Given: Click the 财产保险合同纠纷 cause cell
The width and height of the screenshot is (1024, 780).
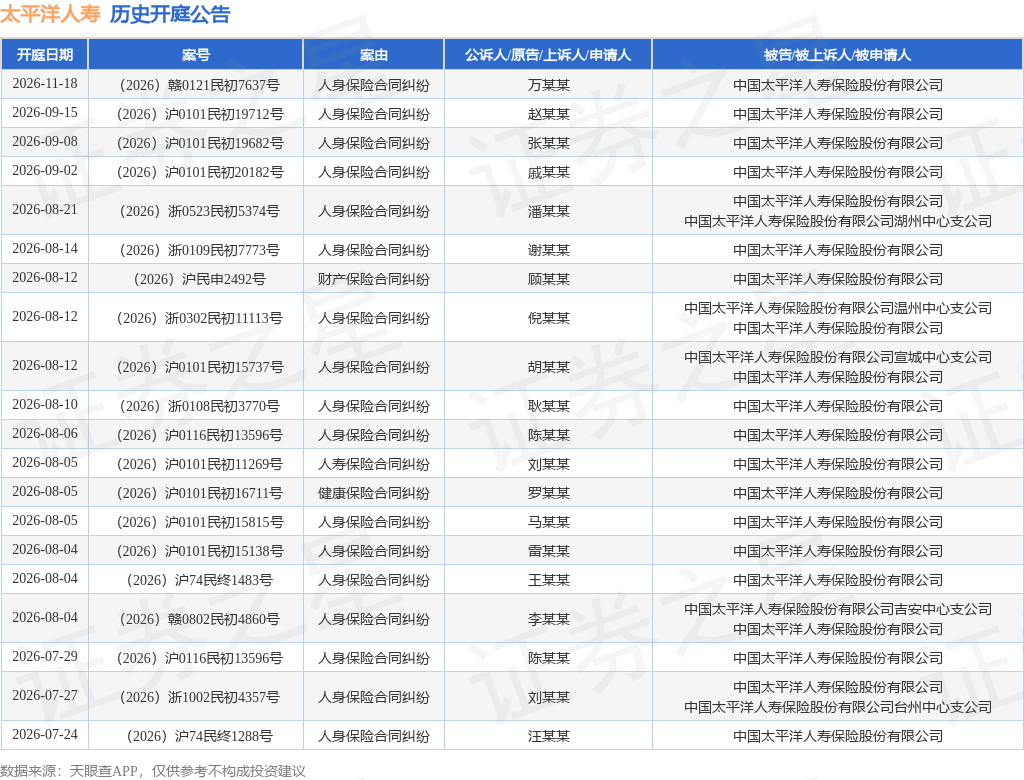Looking at the screenshot, I should pos(374,280).
